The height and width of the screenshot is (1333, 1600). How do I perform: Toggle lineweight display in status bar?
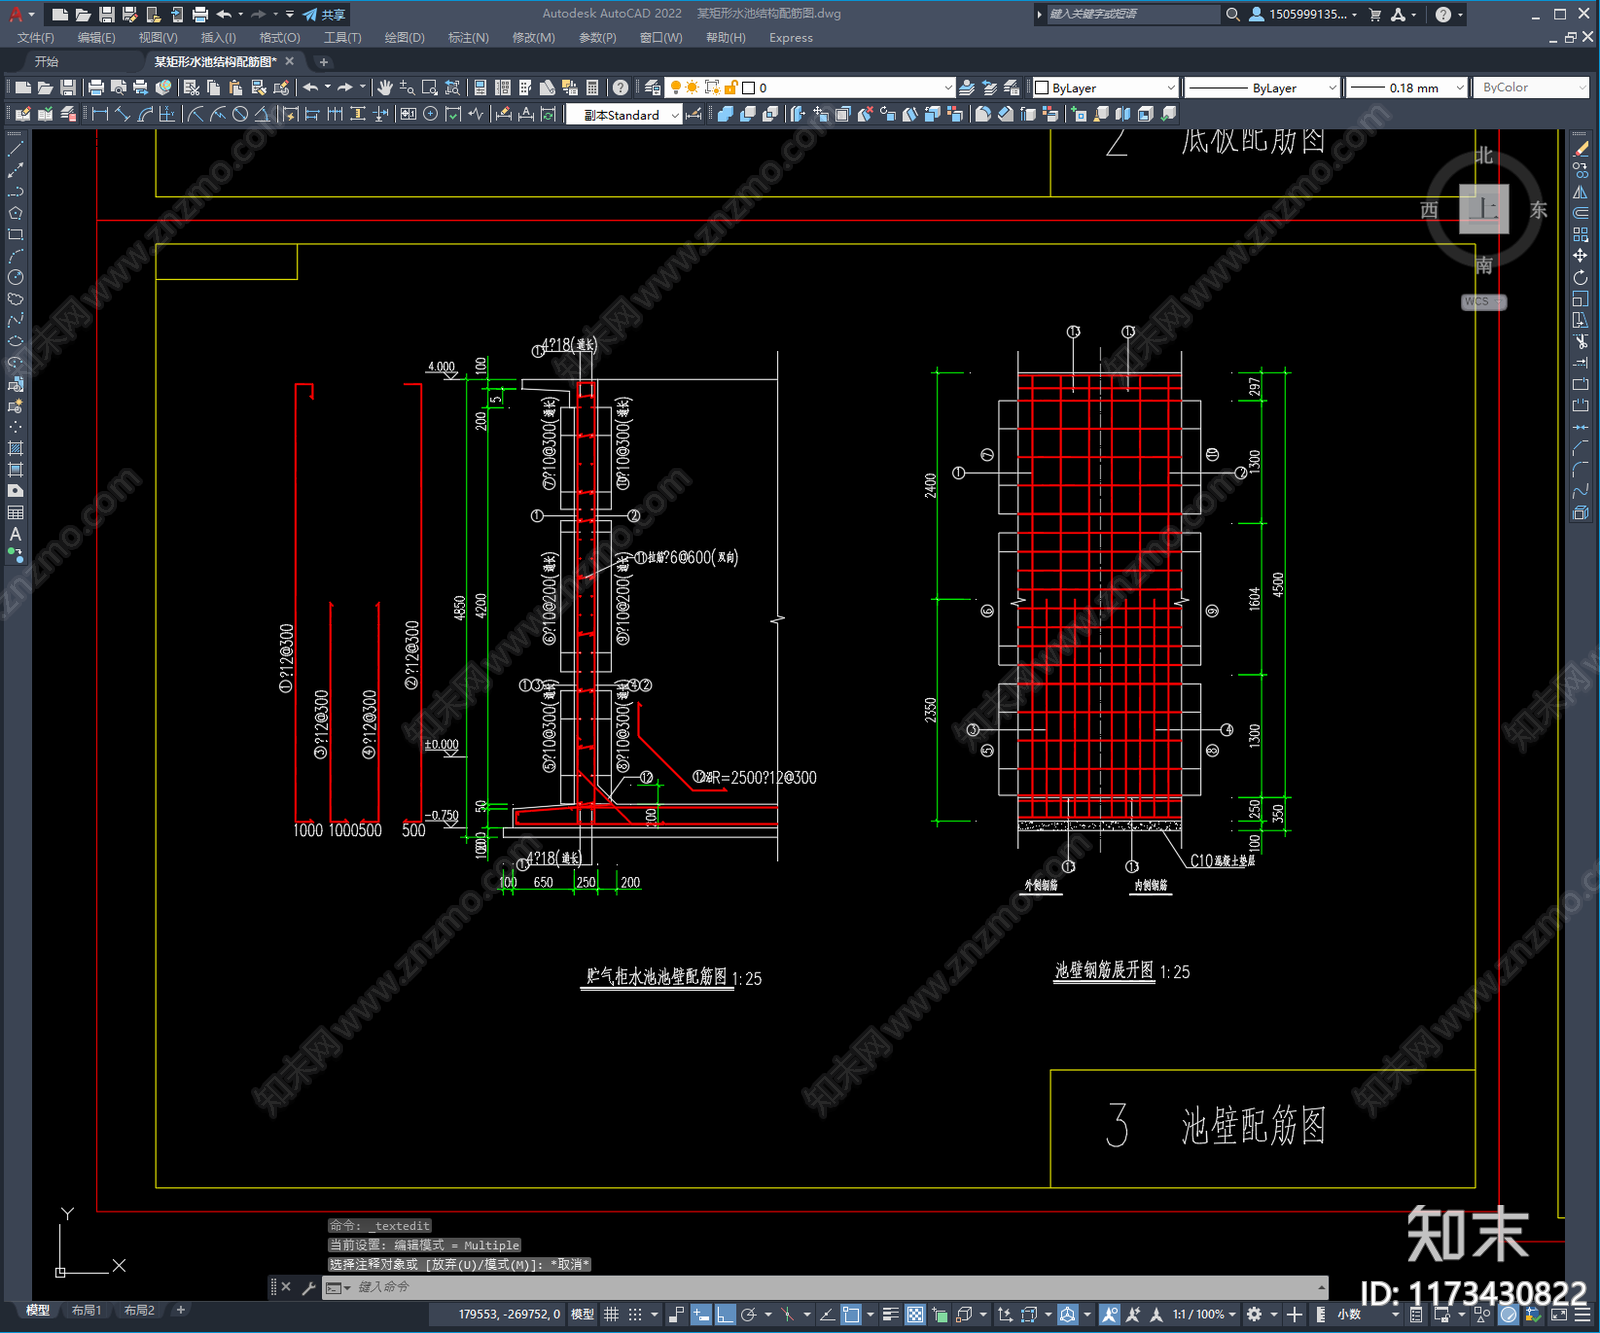click(890, 1314)
